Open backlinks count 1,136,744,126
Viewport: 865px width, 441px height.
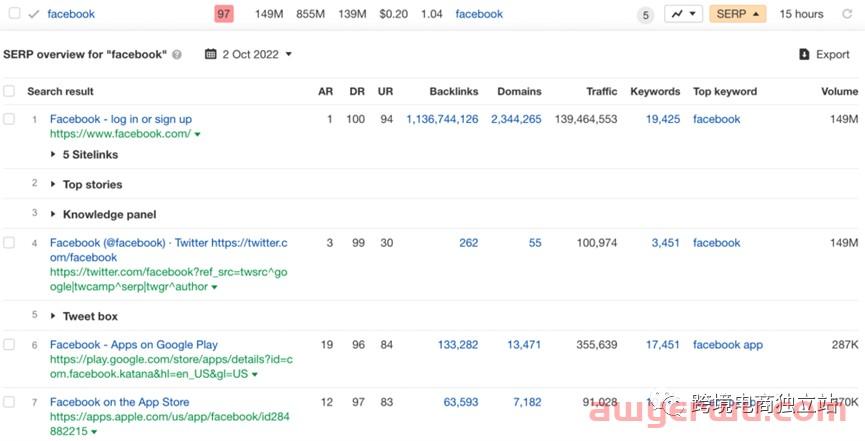(442, 119)
